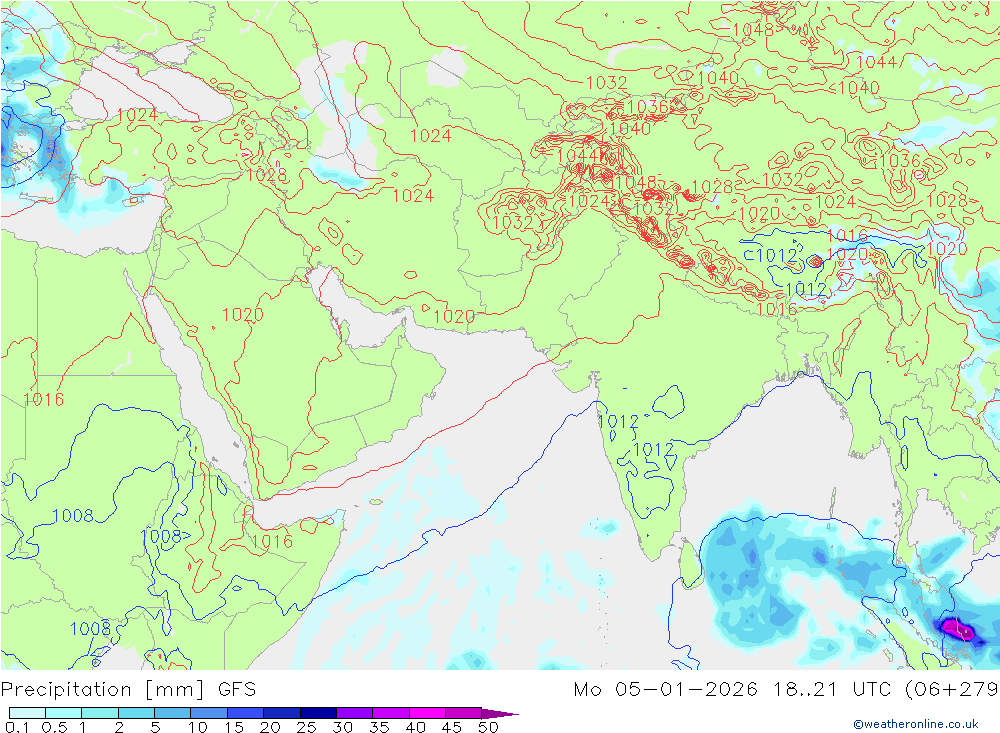This screenshot has width=1000, height=733.
Task: Pick the magenta swatch between 40 and 45
Action: click(x=427, y=713)
